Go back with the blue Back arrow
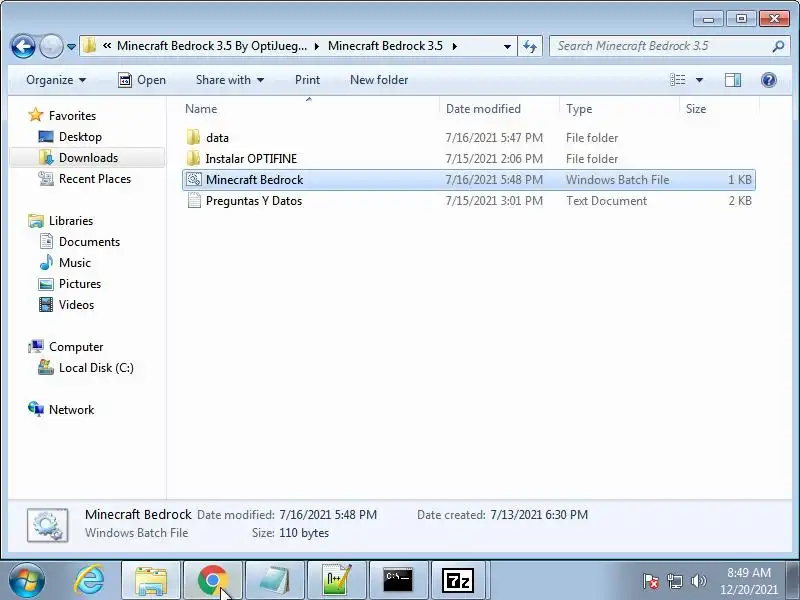Screen dimensions: 800x600 click(23, 46)
